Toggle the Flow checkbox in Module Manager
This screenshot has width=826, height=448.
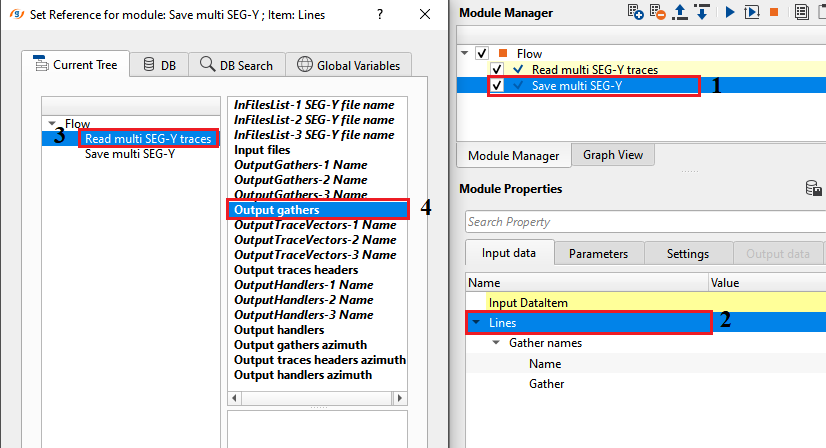coord(483,53)
